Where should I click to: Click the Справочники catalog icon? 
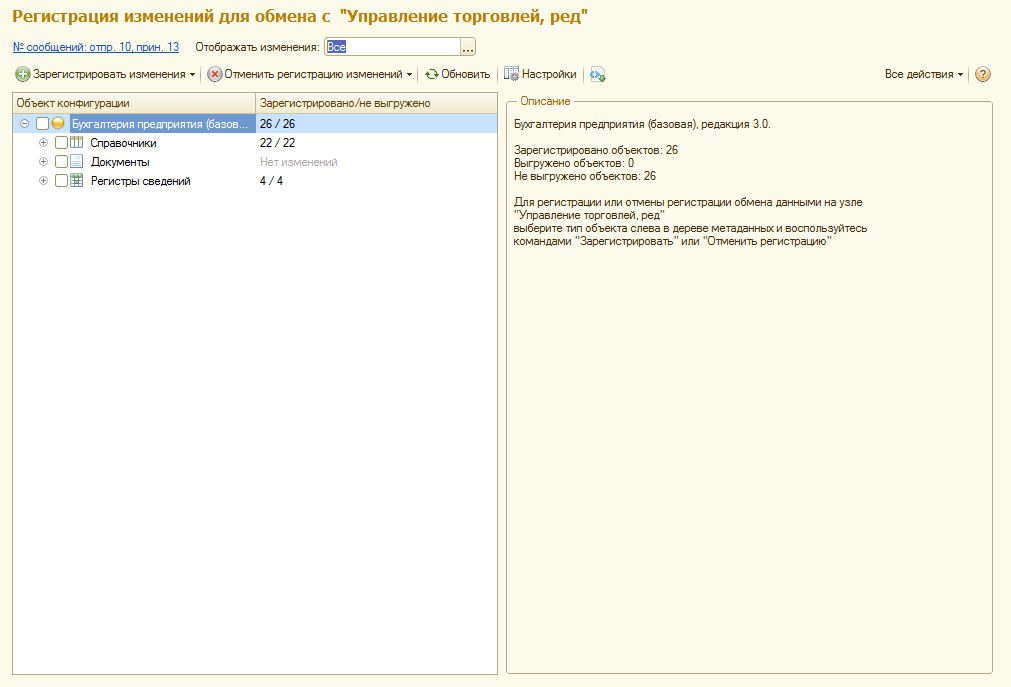(77, 143)
